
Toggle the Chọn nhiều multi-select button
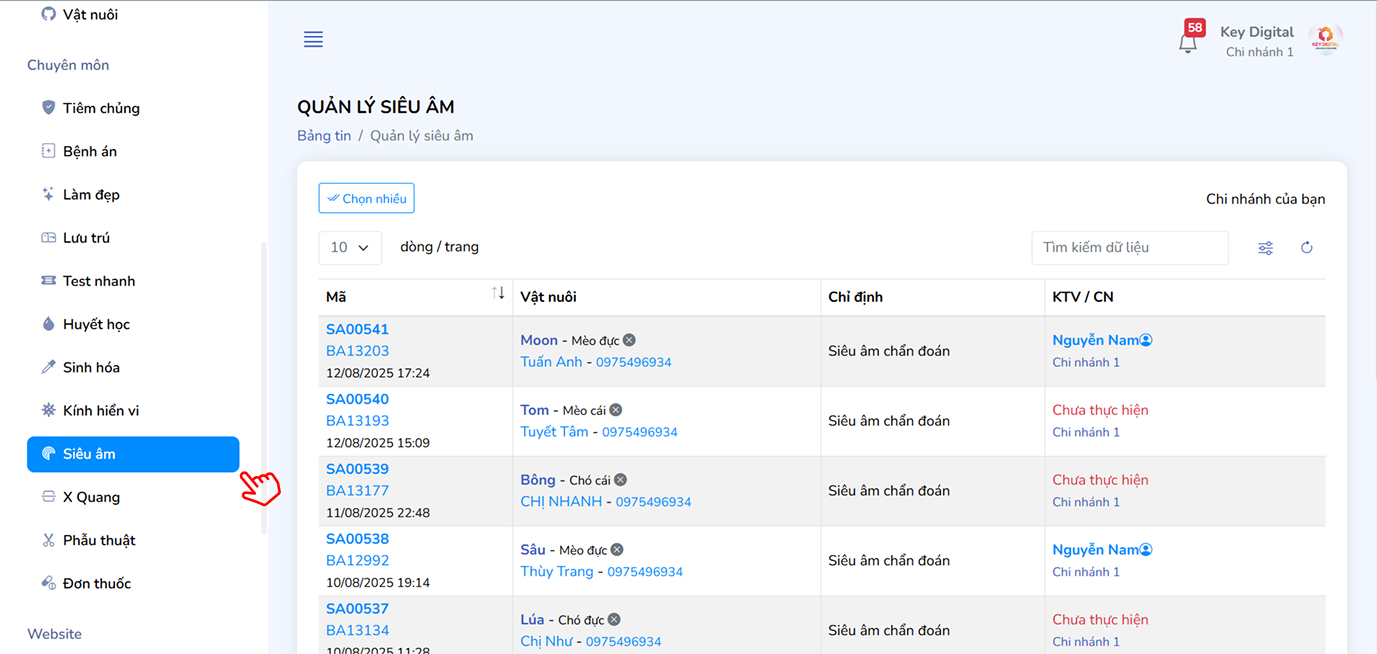click(x=366, y=198)
